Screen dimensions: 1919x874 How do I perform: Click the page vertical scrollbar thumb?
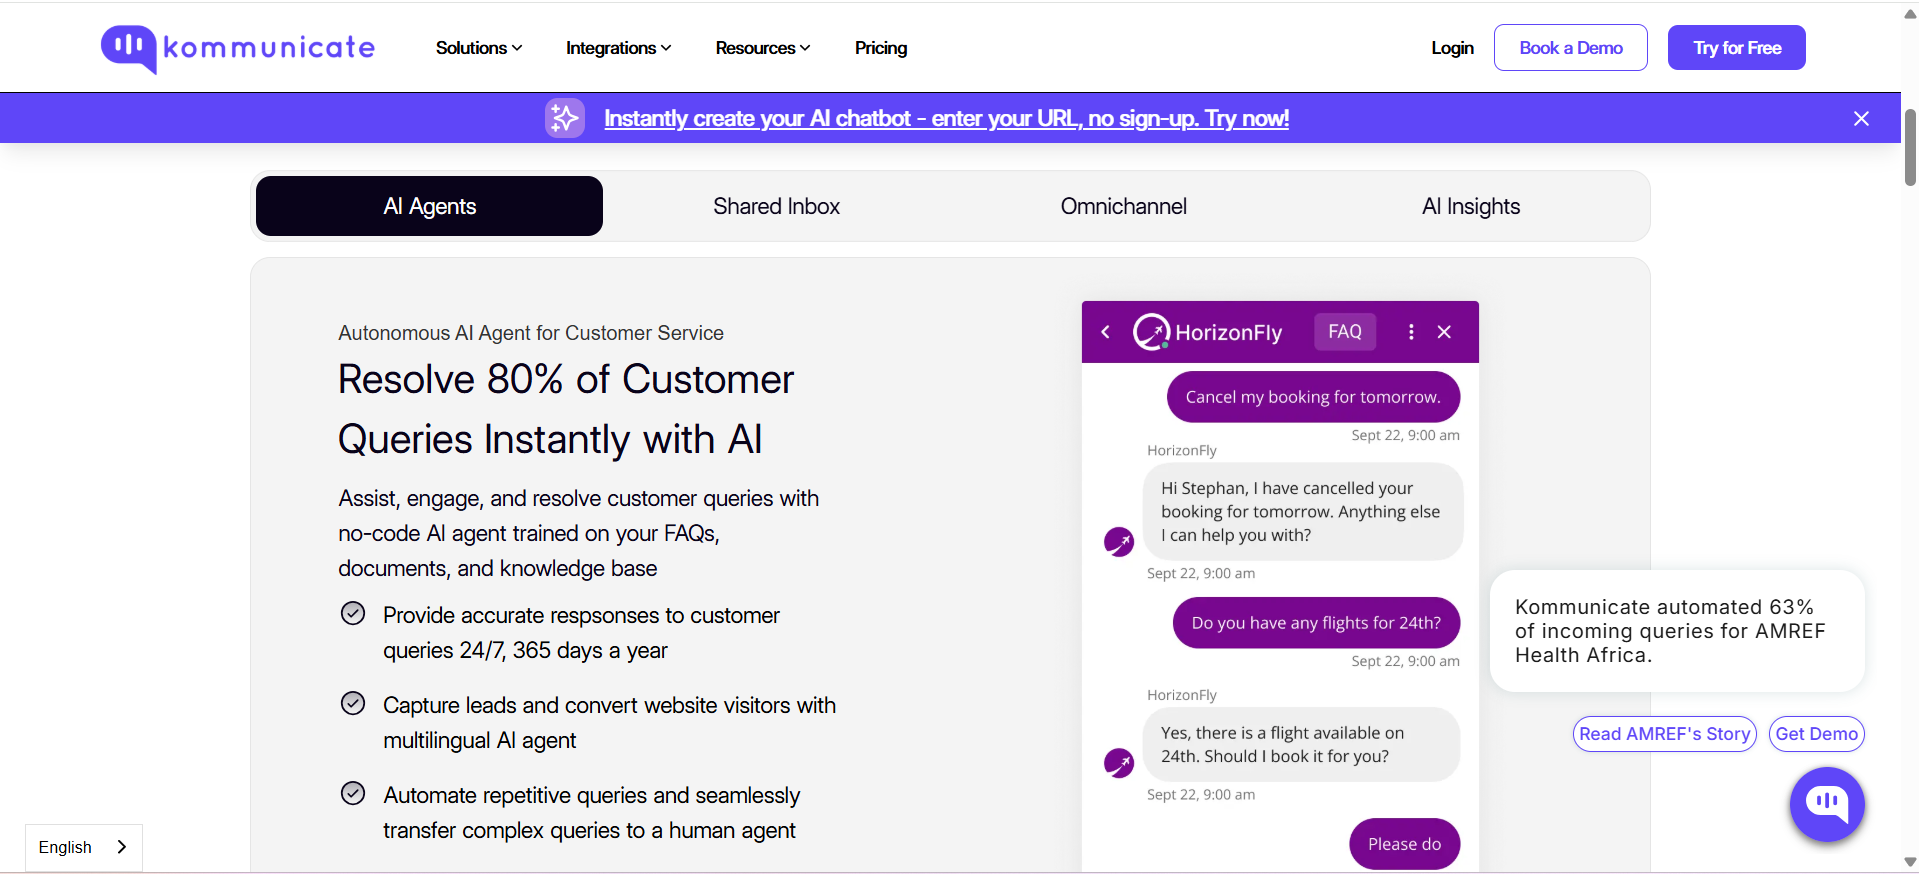[x=1910, y=148]
